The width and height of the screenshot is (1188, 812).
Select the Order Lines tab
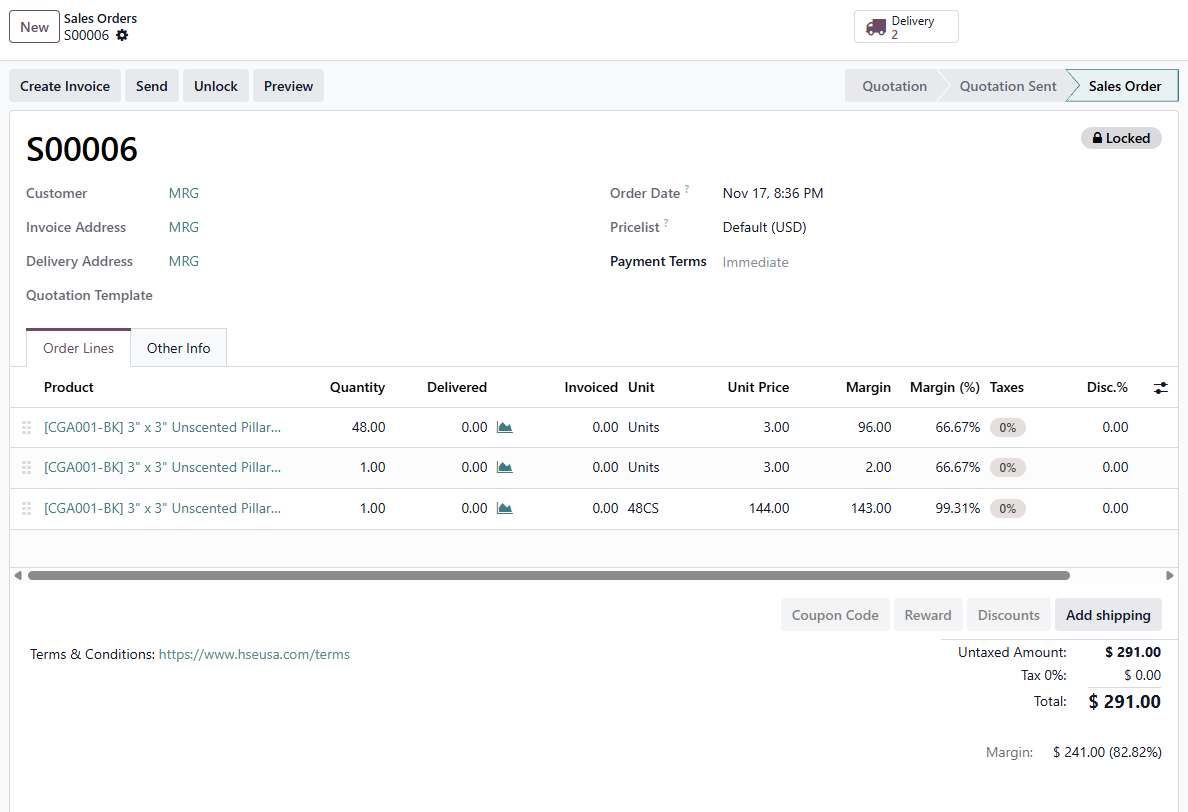[78, 348]
